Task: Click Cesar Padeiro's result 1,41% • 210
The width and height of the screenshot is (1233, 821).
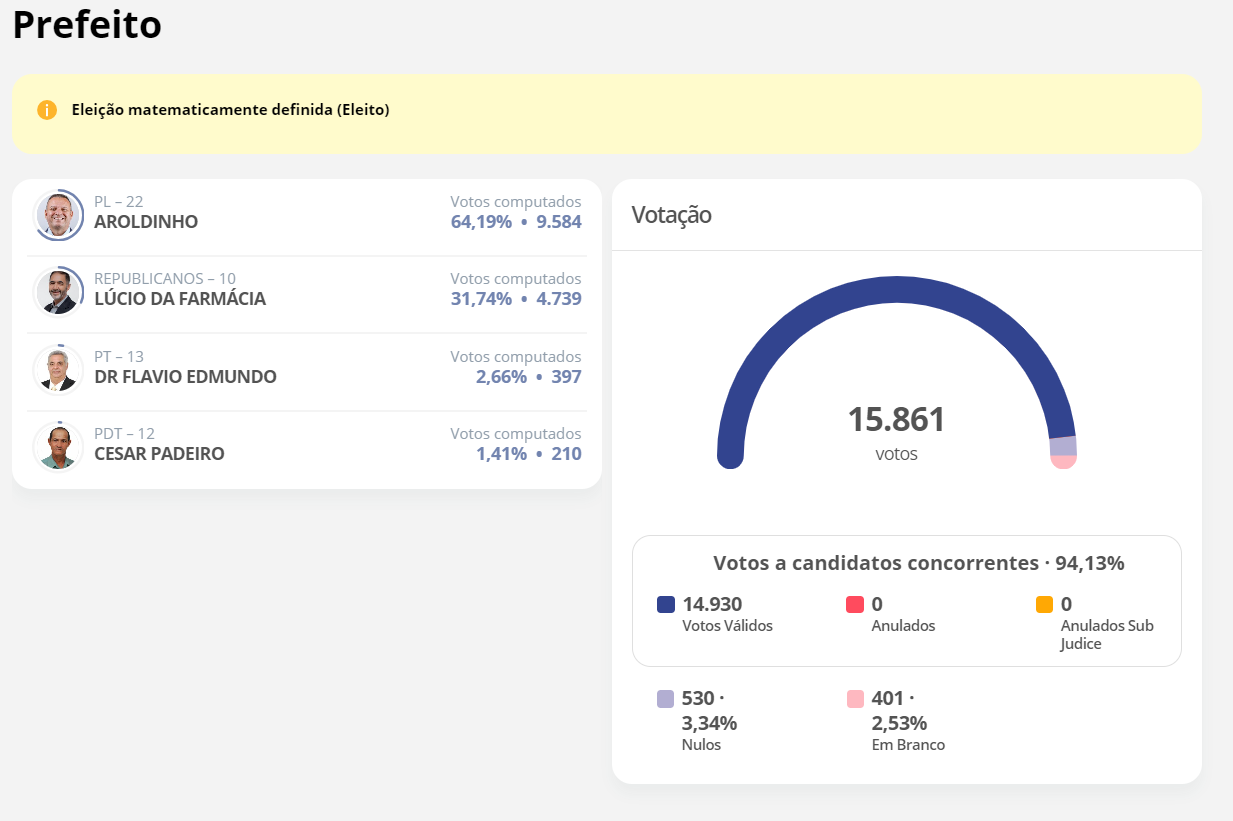Action: tap(528, 454)
